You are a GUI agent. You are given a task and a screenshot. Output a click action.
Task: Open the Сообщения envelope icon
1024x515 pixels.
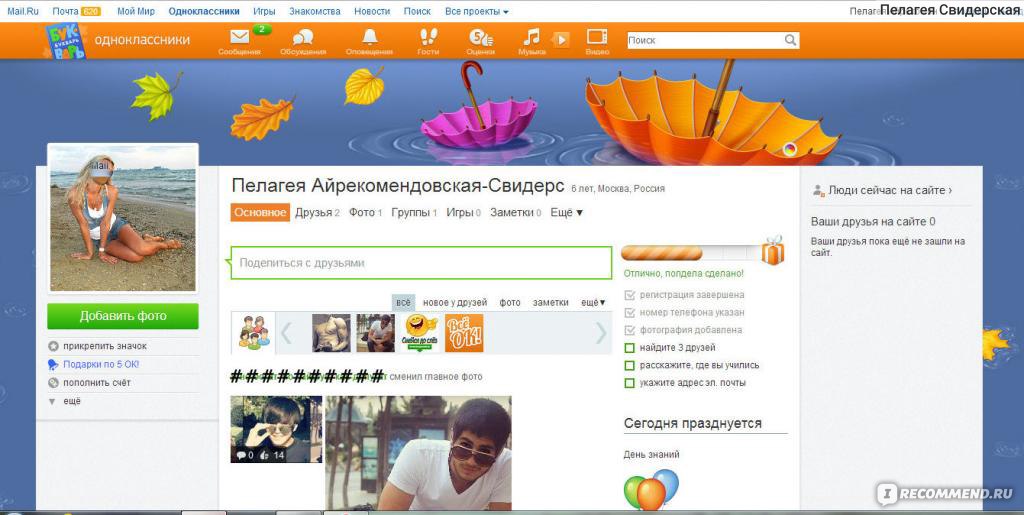click(240, 38)
